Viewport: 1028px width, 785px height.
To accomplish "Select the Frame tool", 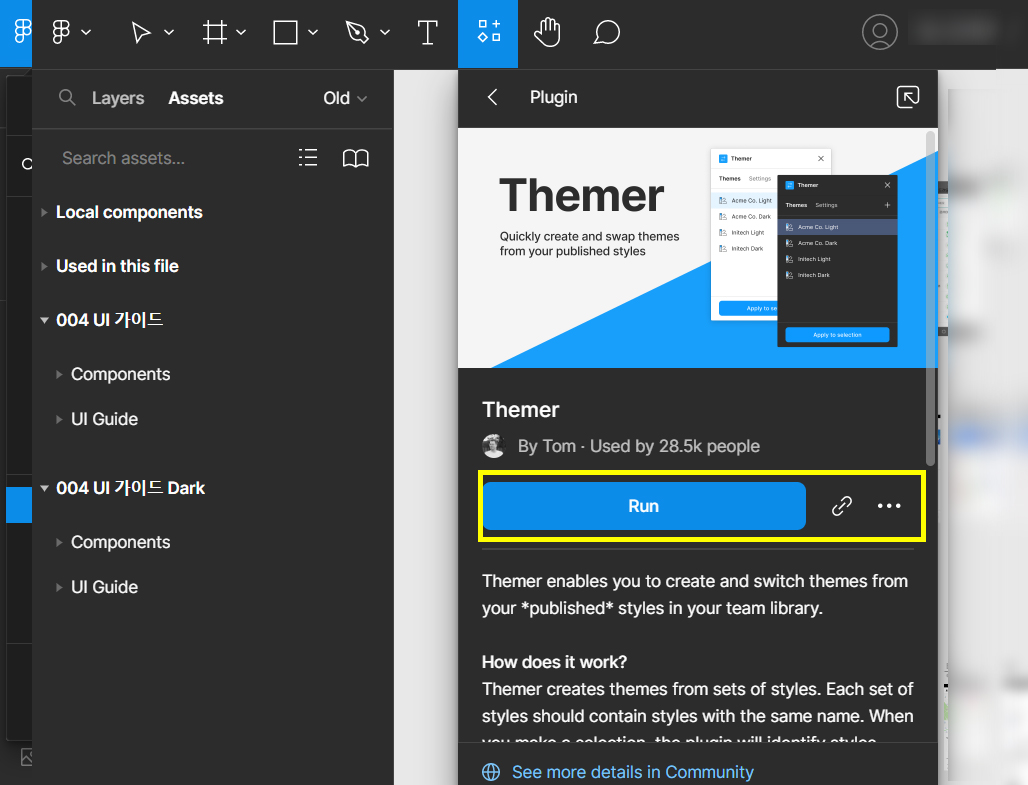I will click(214, 32).
